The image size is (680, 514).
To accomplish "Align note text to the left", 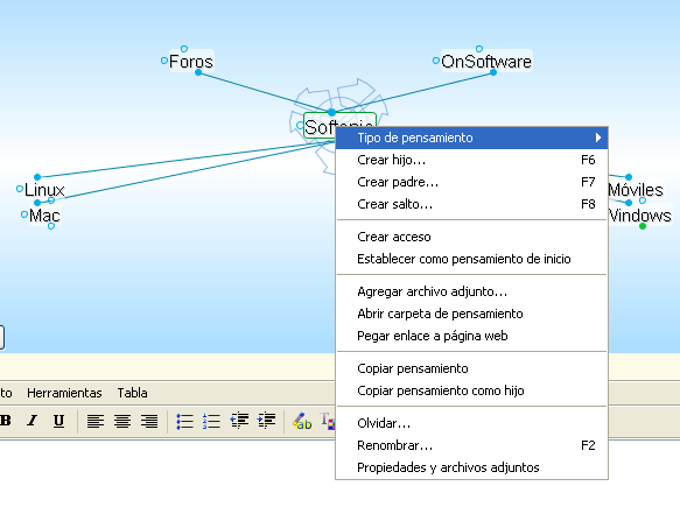I will point(95,421).
